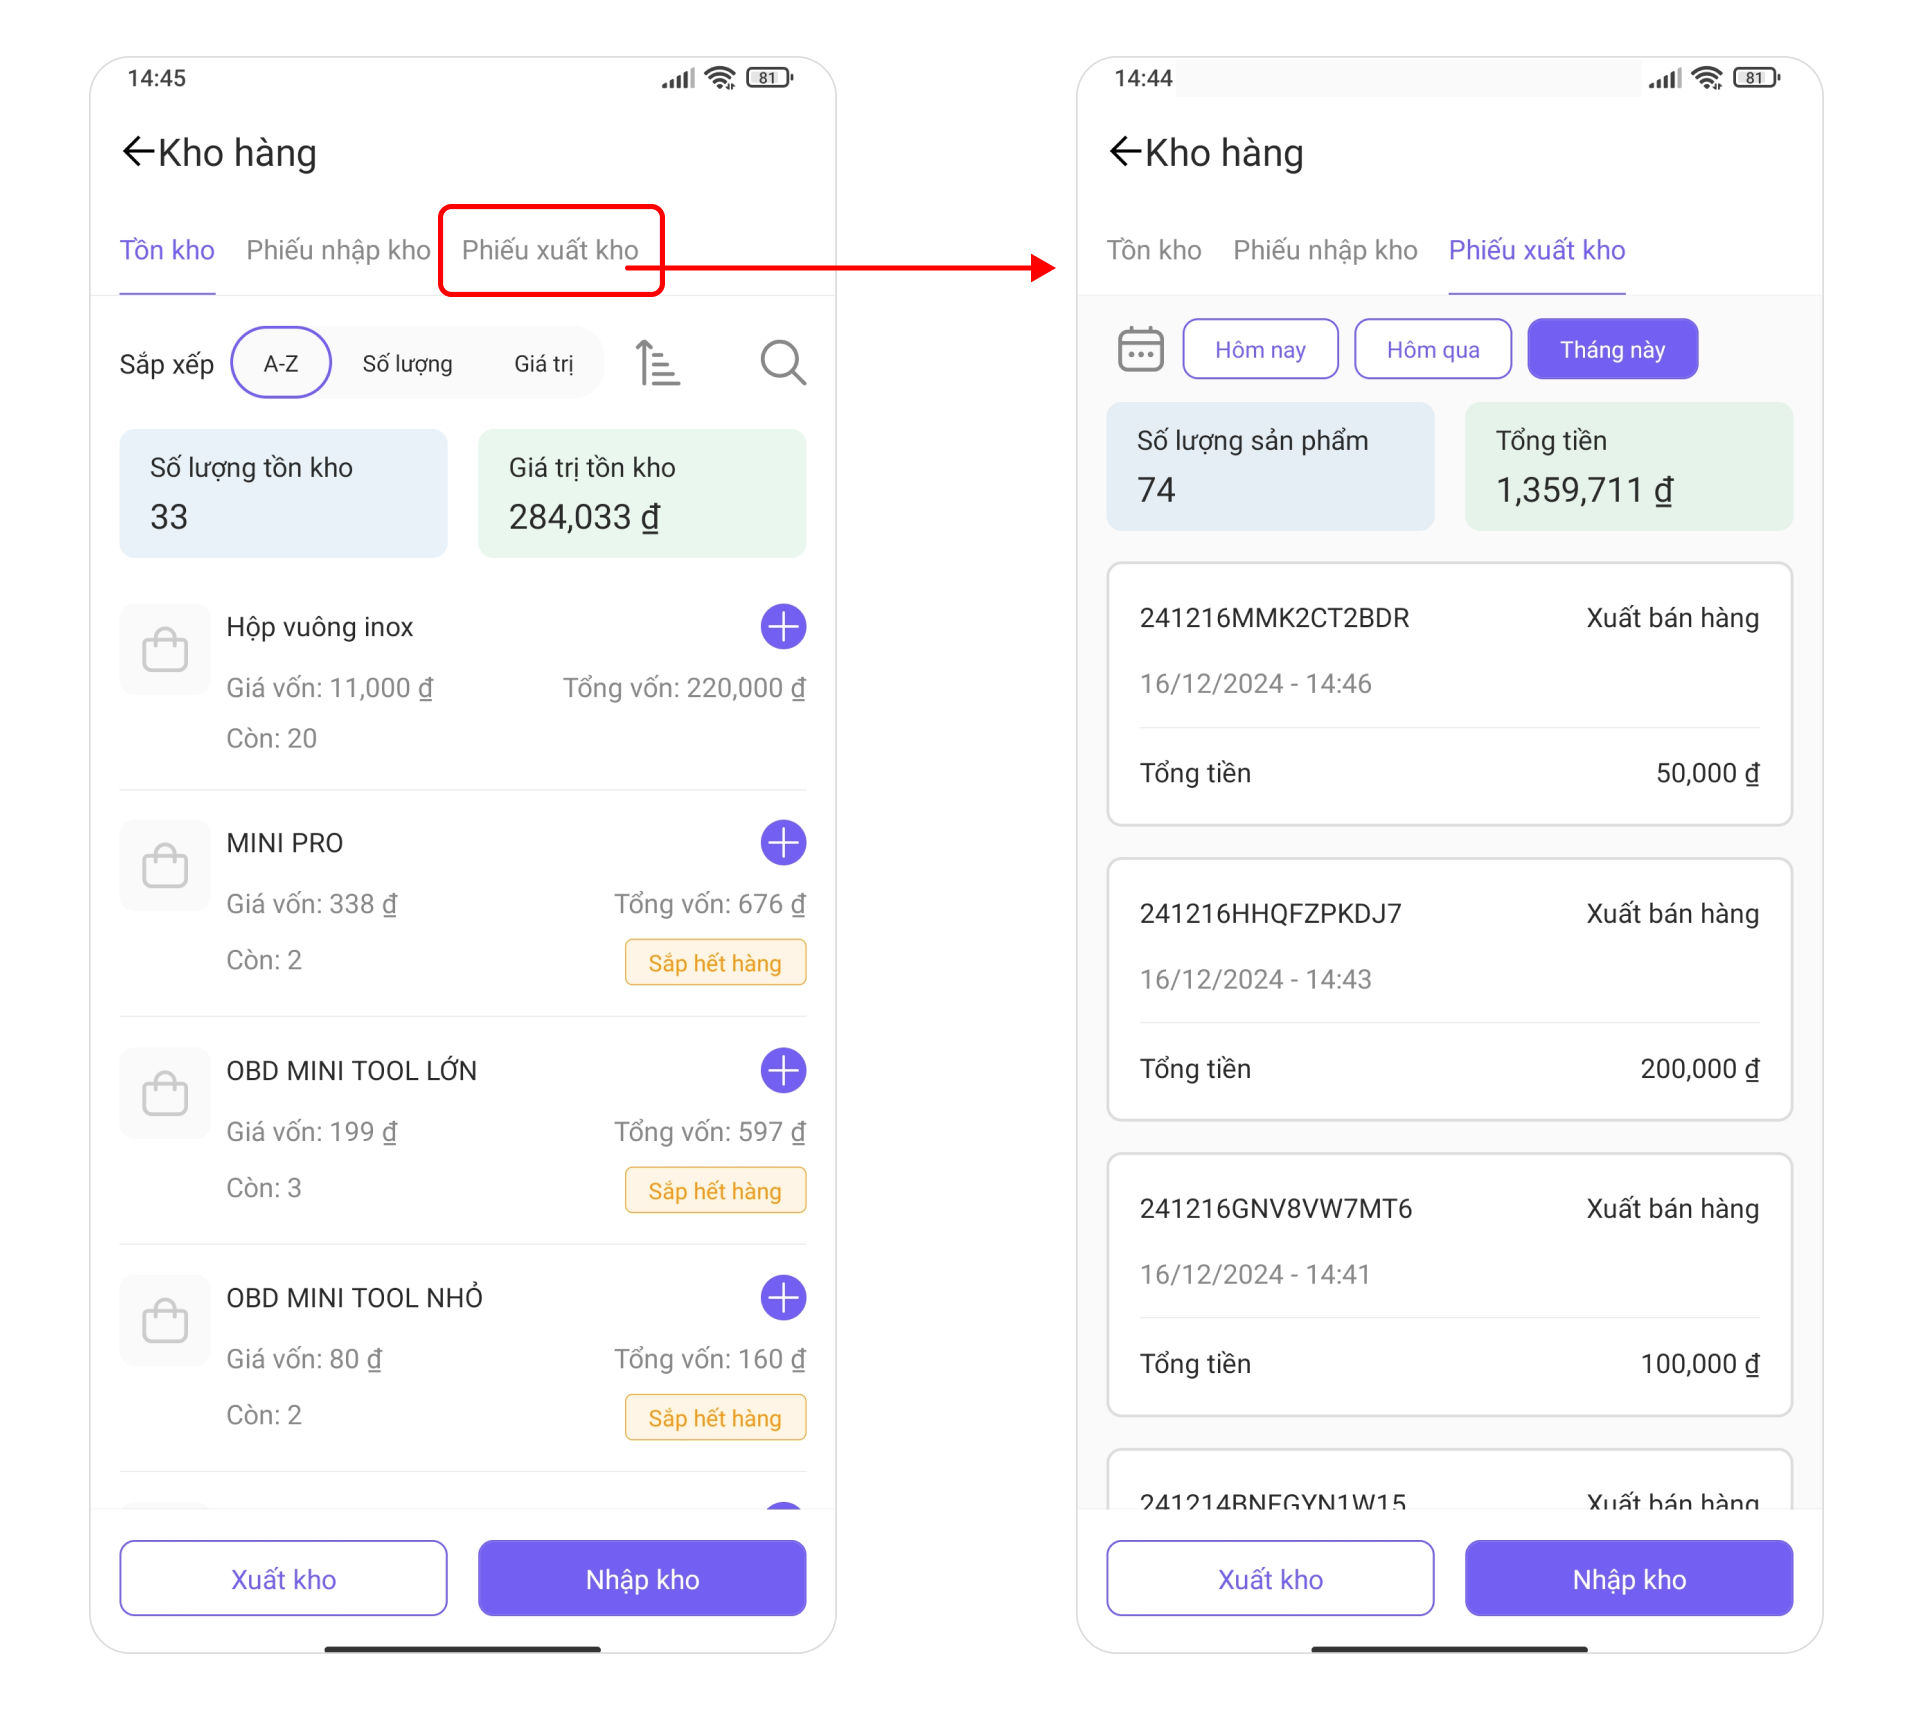Image resolution: width=1920 pixels, height=1709 pixels.
Task: Open export receipt 241216MMK2CT2BDR
Action: coord(1449,694)
